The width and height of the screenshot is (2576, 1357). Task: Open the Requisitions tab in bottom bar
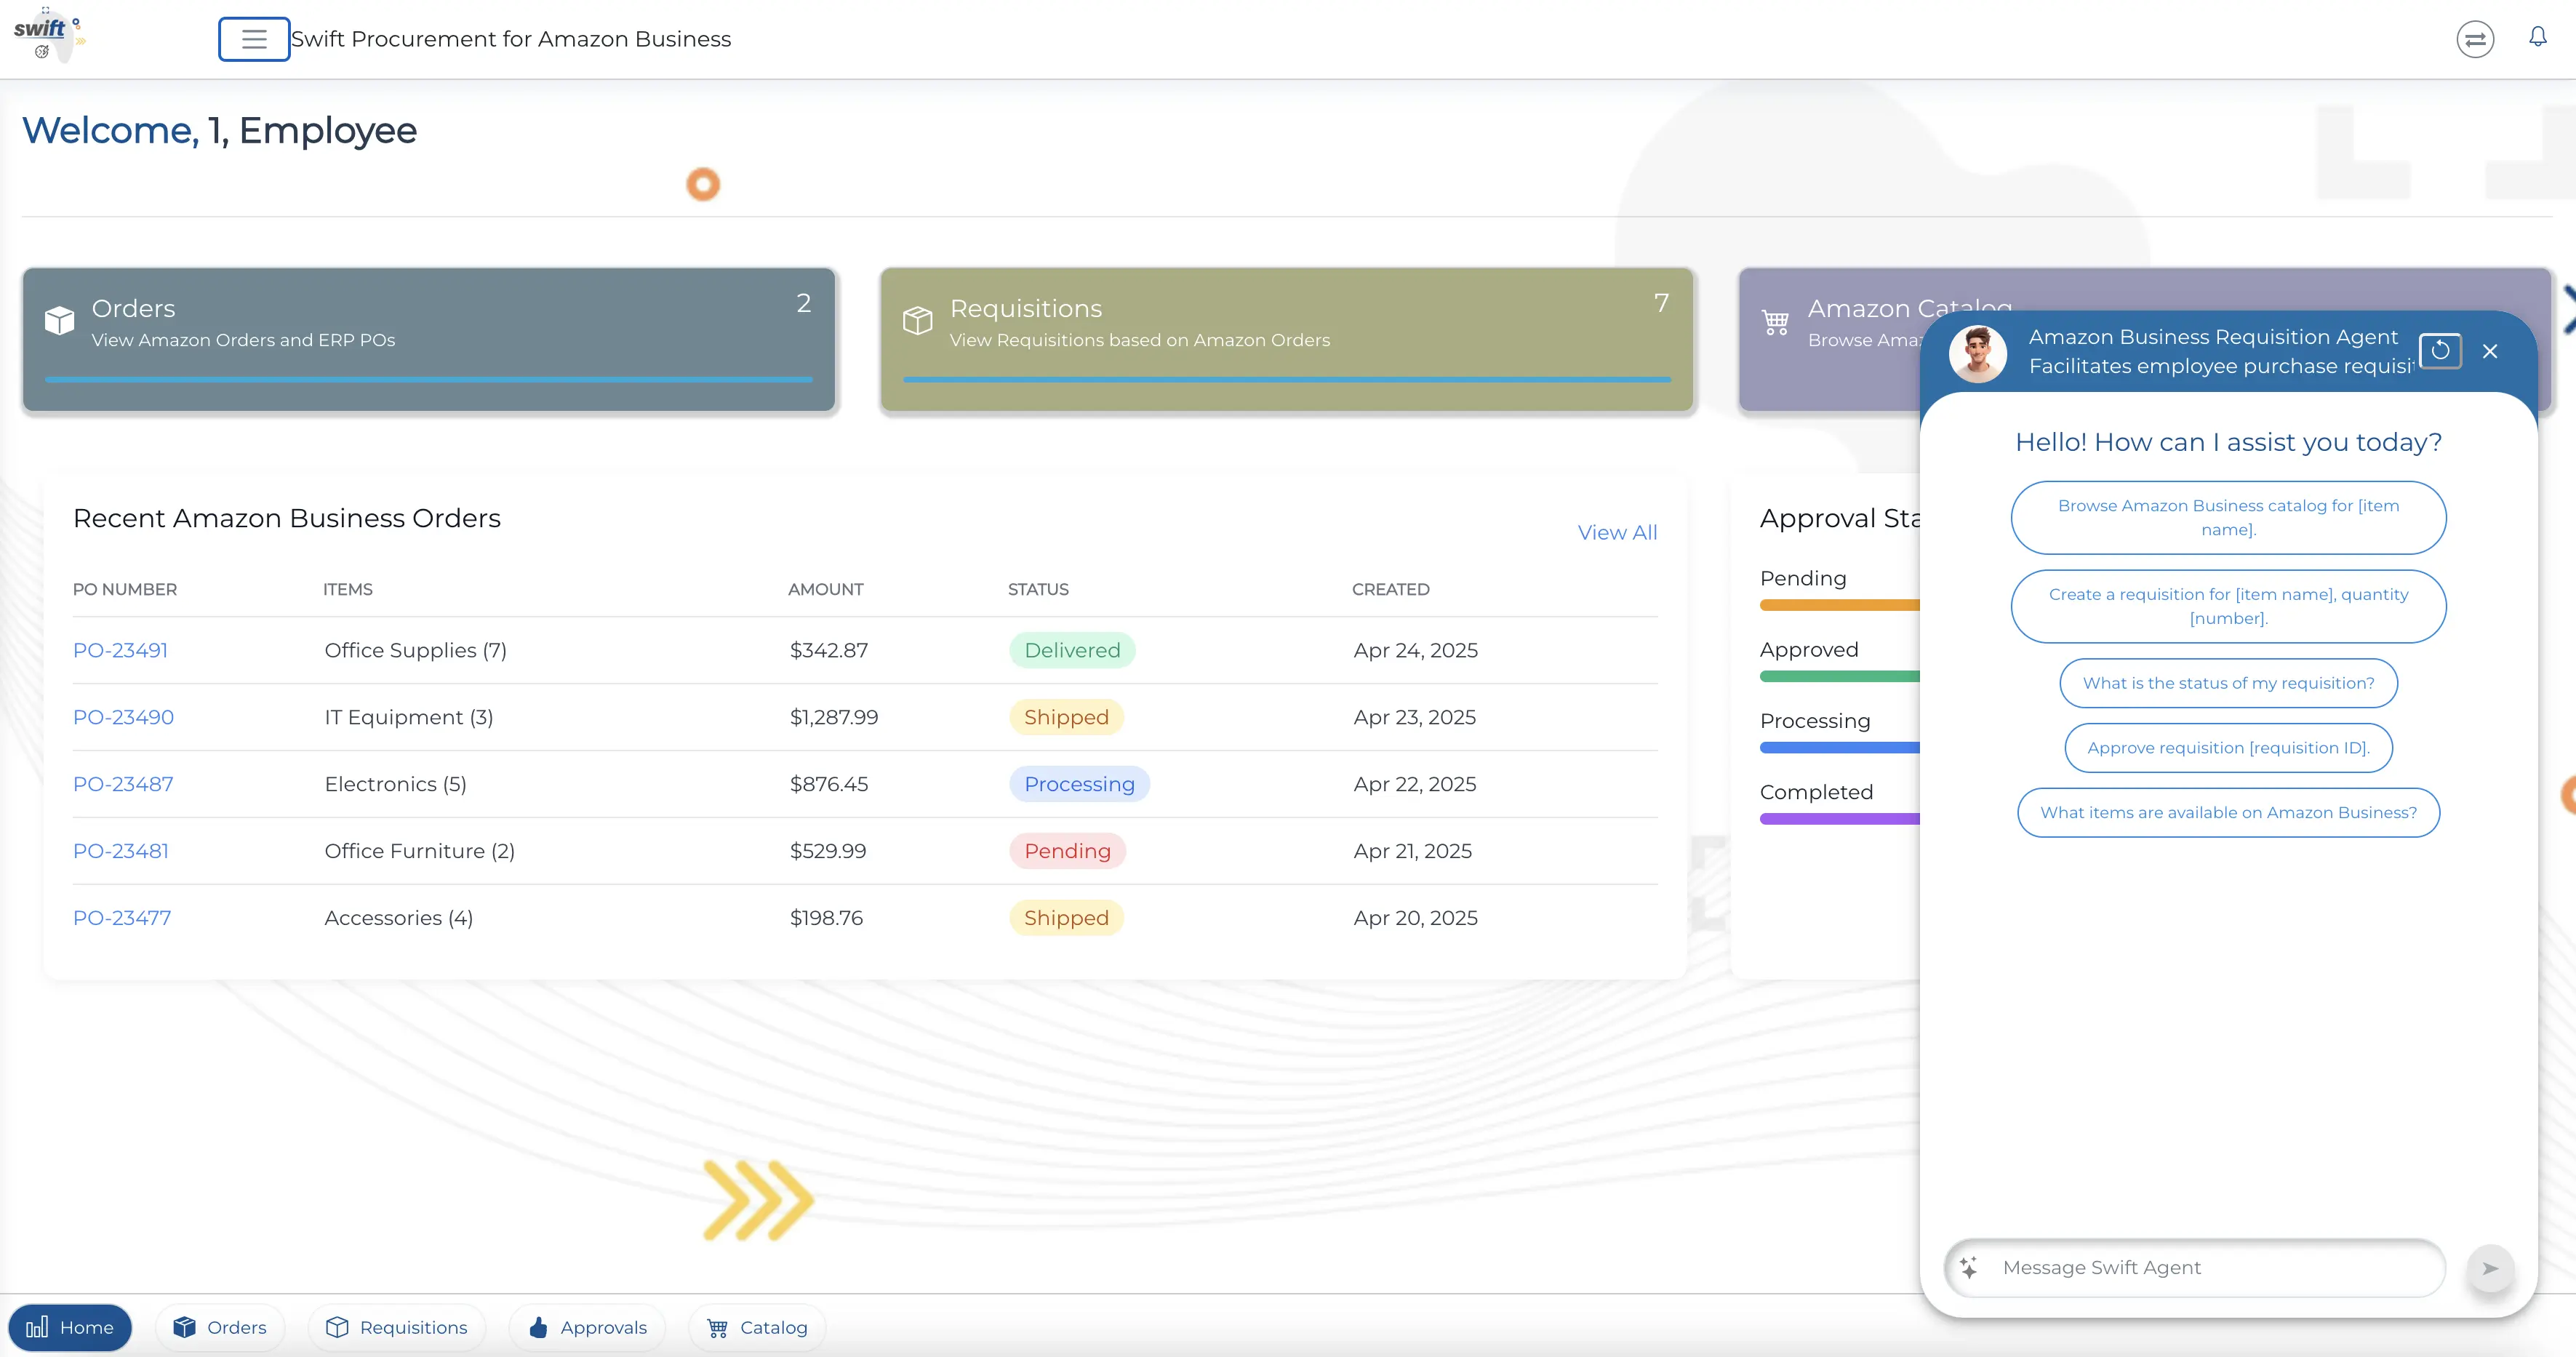397,1327
